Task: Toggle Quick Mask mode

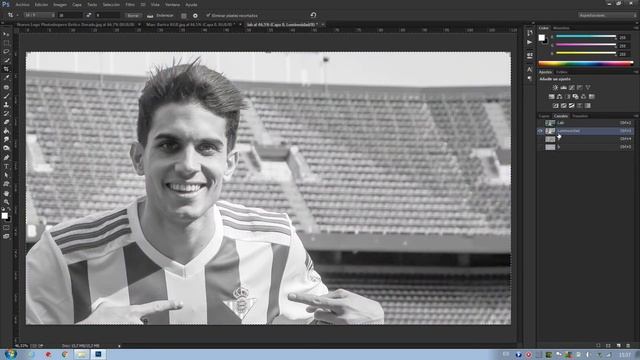Action: (x=6, y=228)
